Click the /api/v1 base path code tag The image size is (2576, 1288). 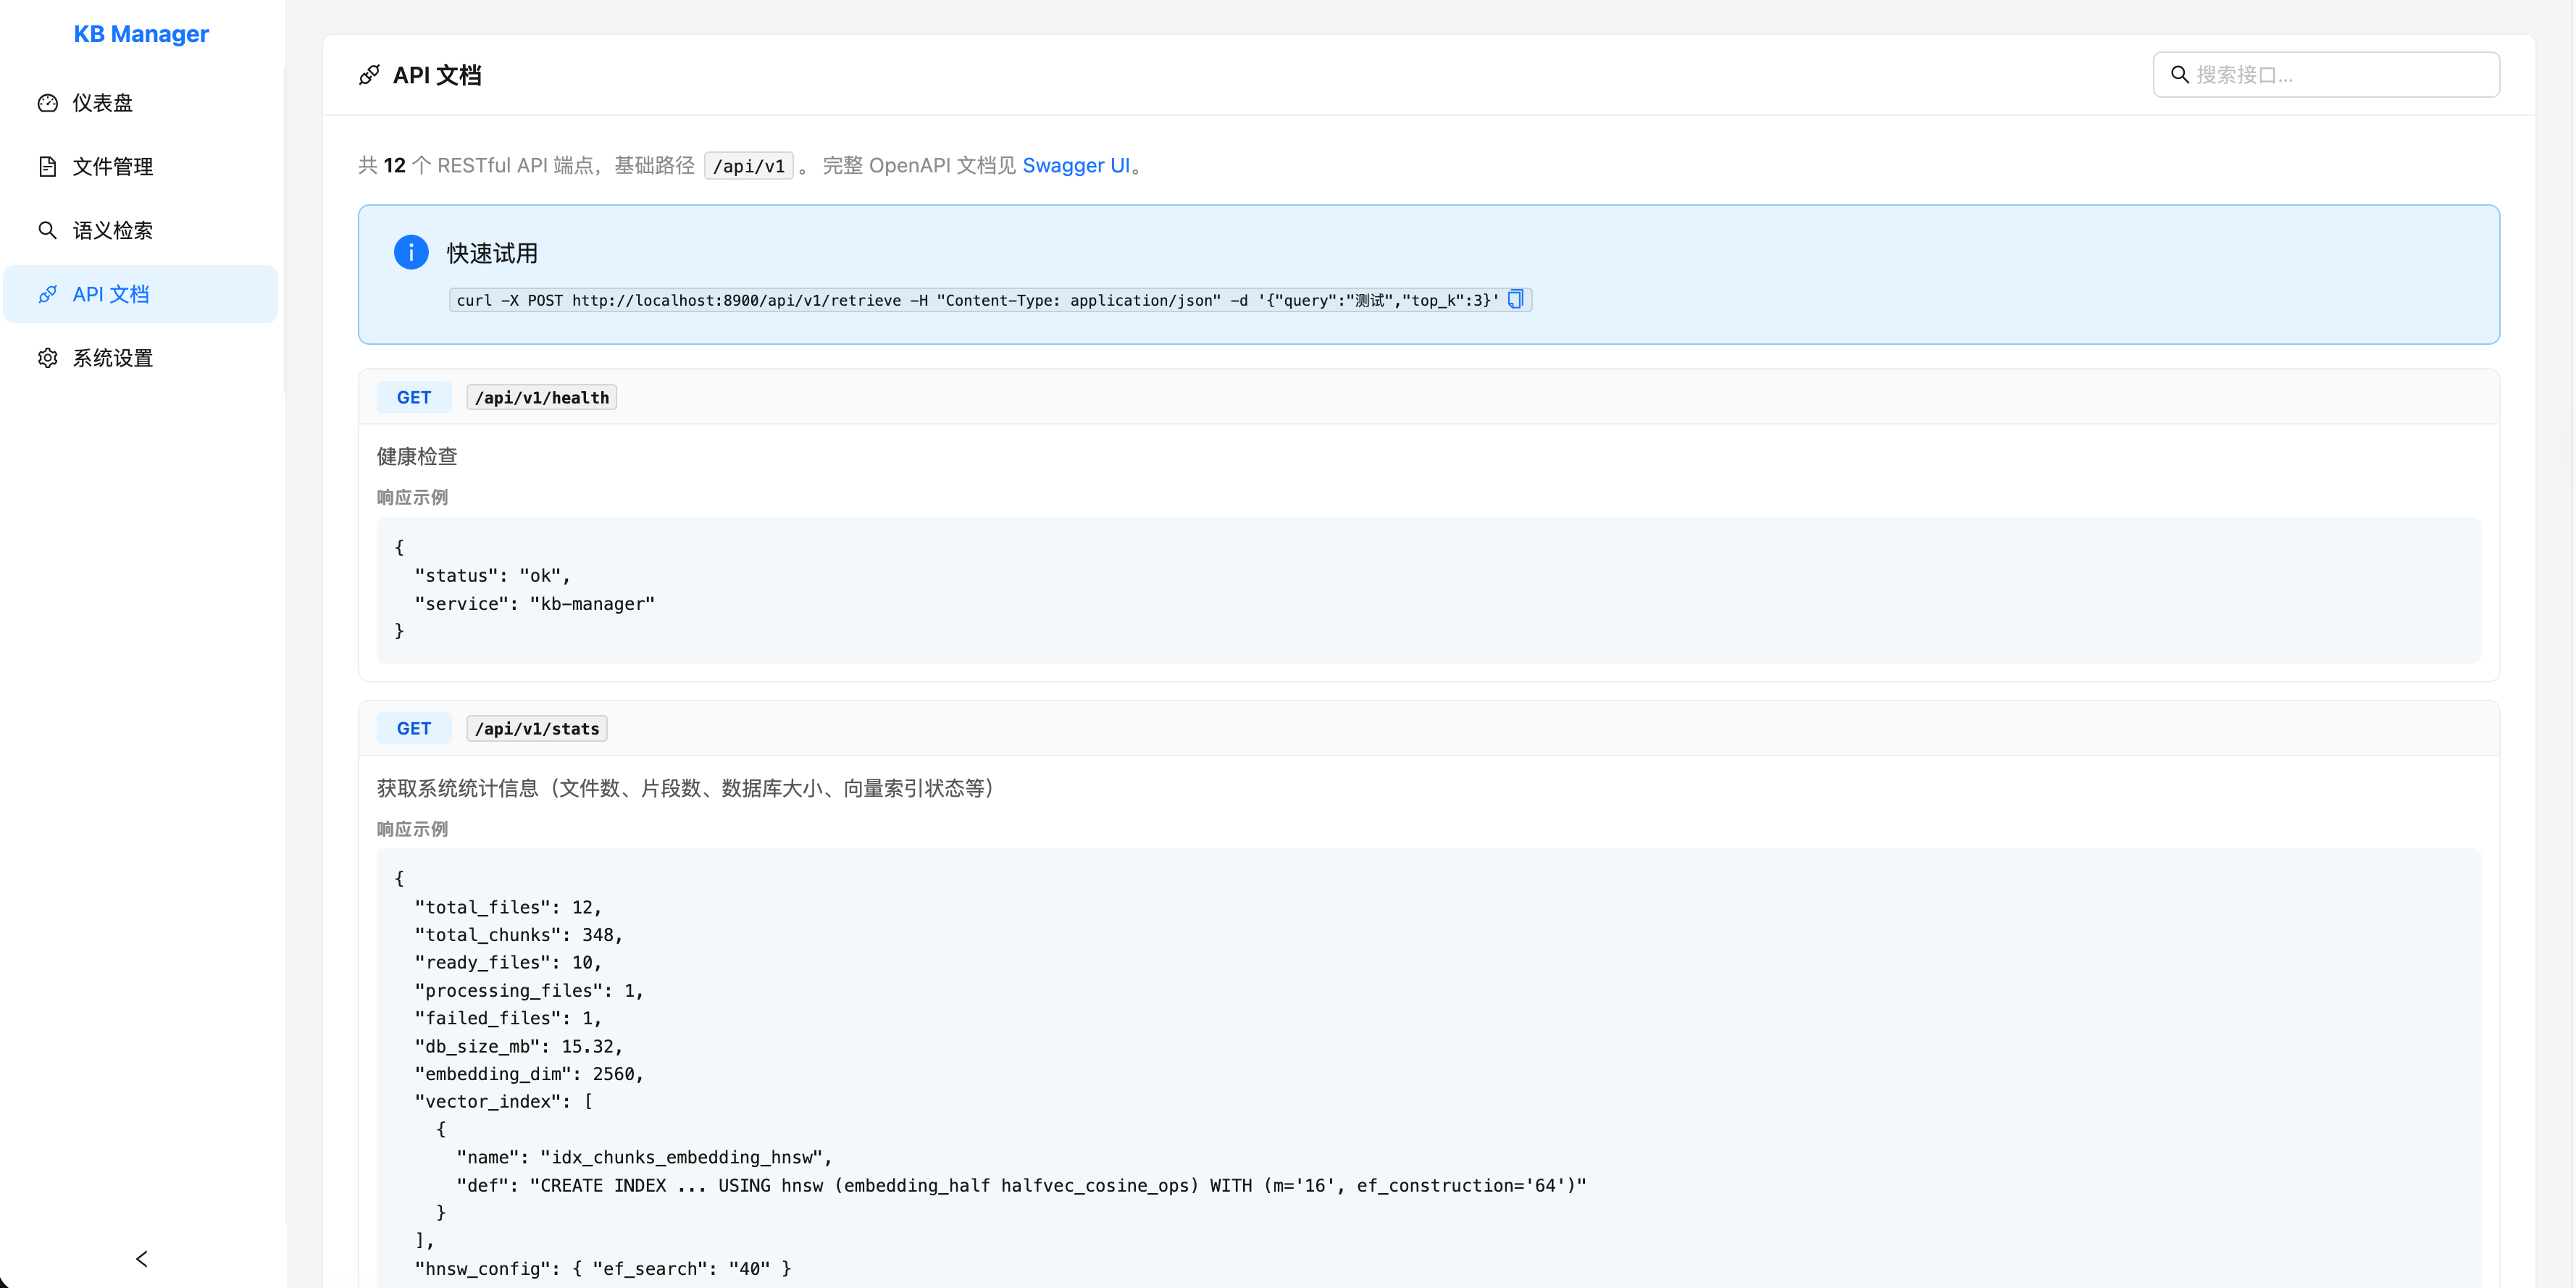(x=749, y=166)
